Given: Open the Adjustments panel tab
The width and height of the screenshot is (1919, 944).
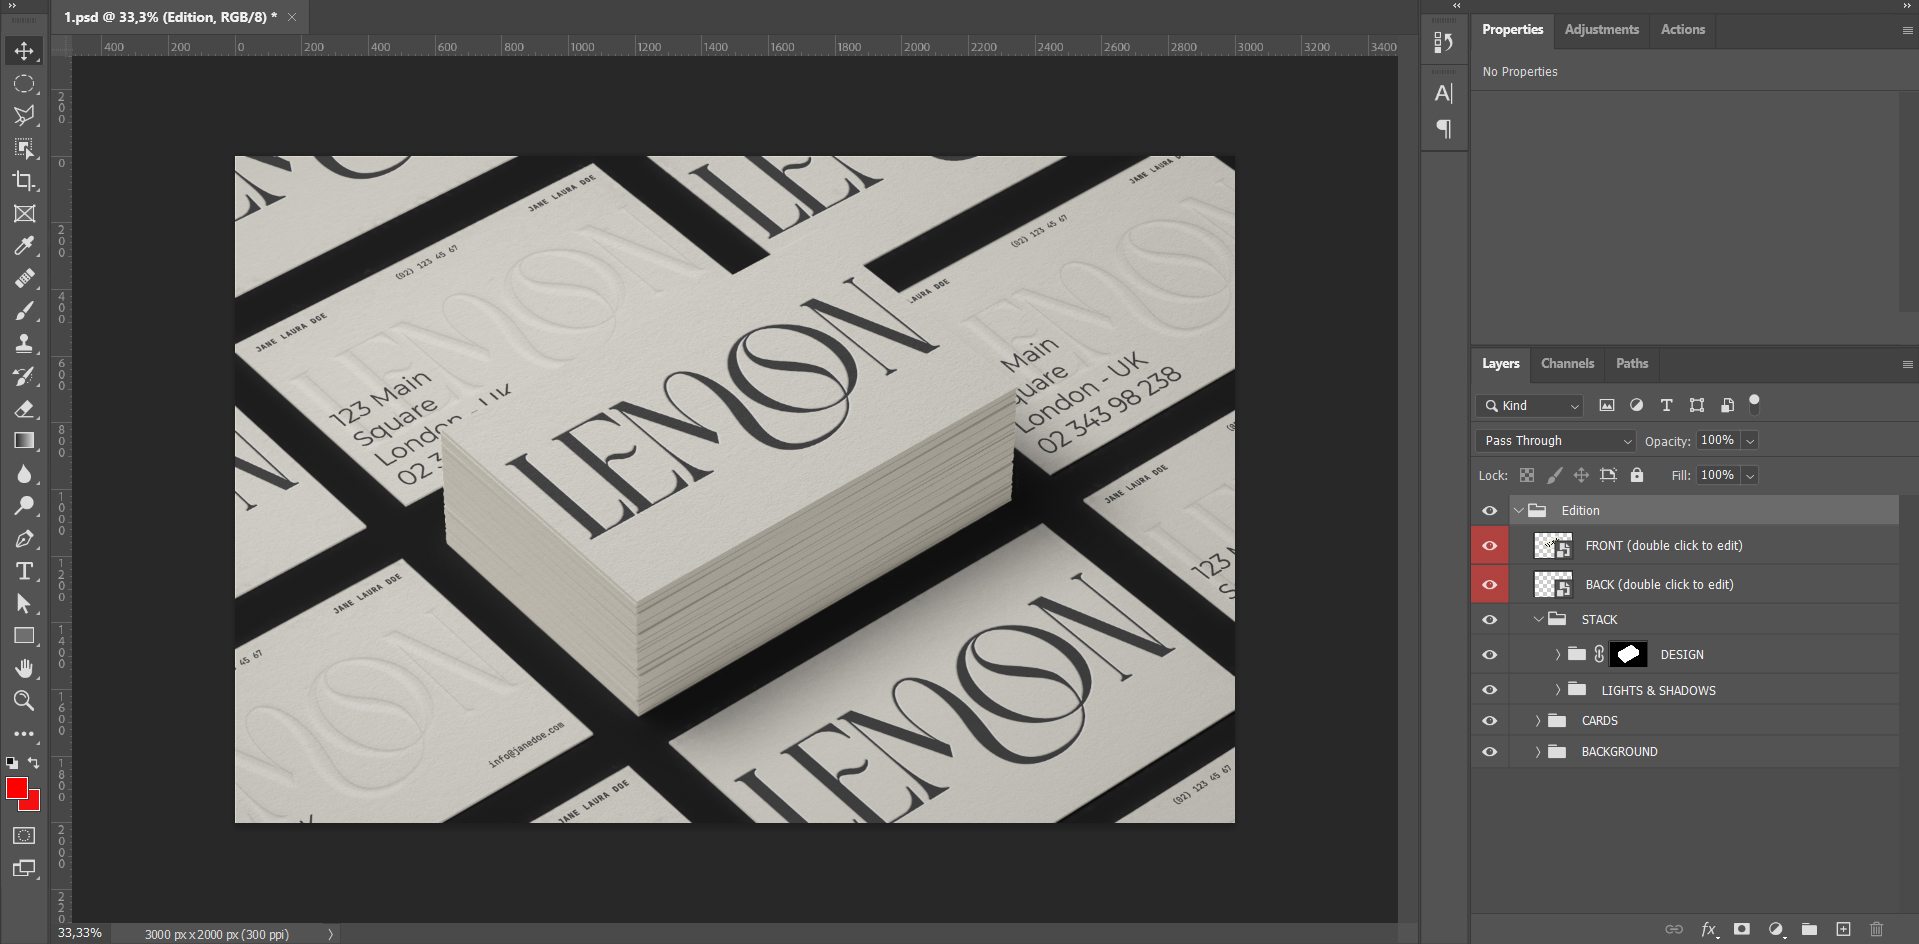Looking at the screenshot, I should [1601, 30].
